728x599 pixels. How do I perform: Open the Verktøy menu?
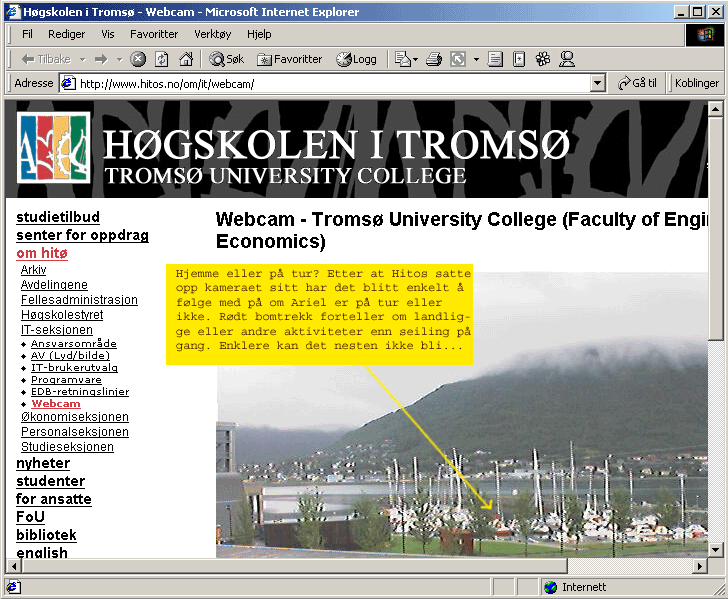click(x=212, y=34)
